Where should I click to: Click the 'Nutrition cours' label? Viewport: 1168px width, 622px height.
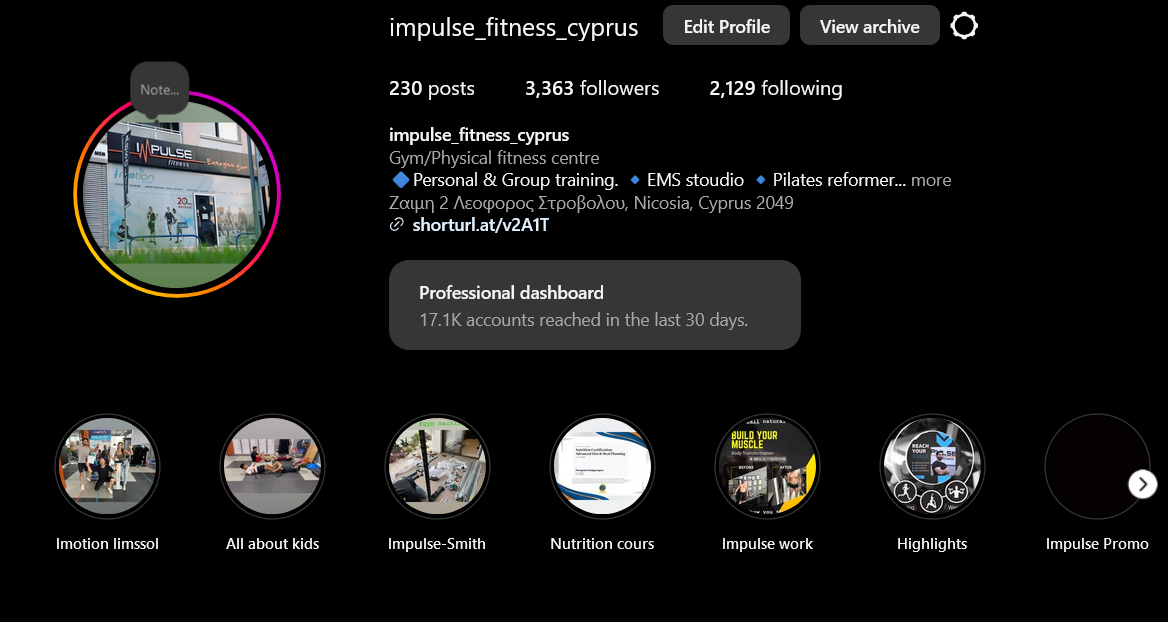(602, 544)
